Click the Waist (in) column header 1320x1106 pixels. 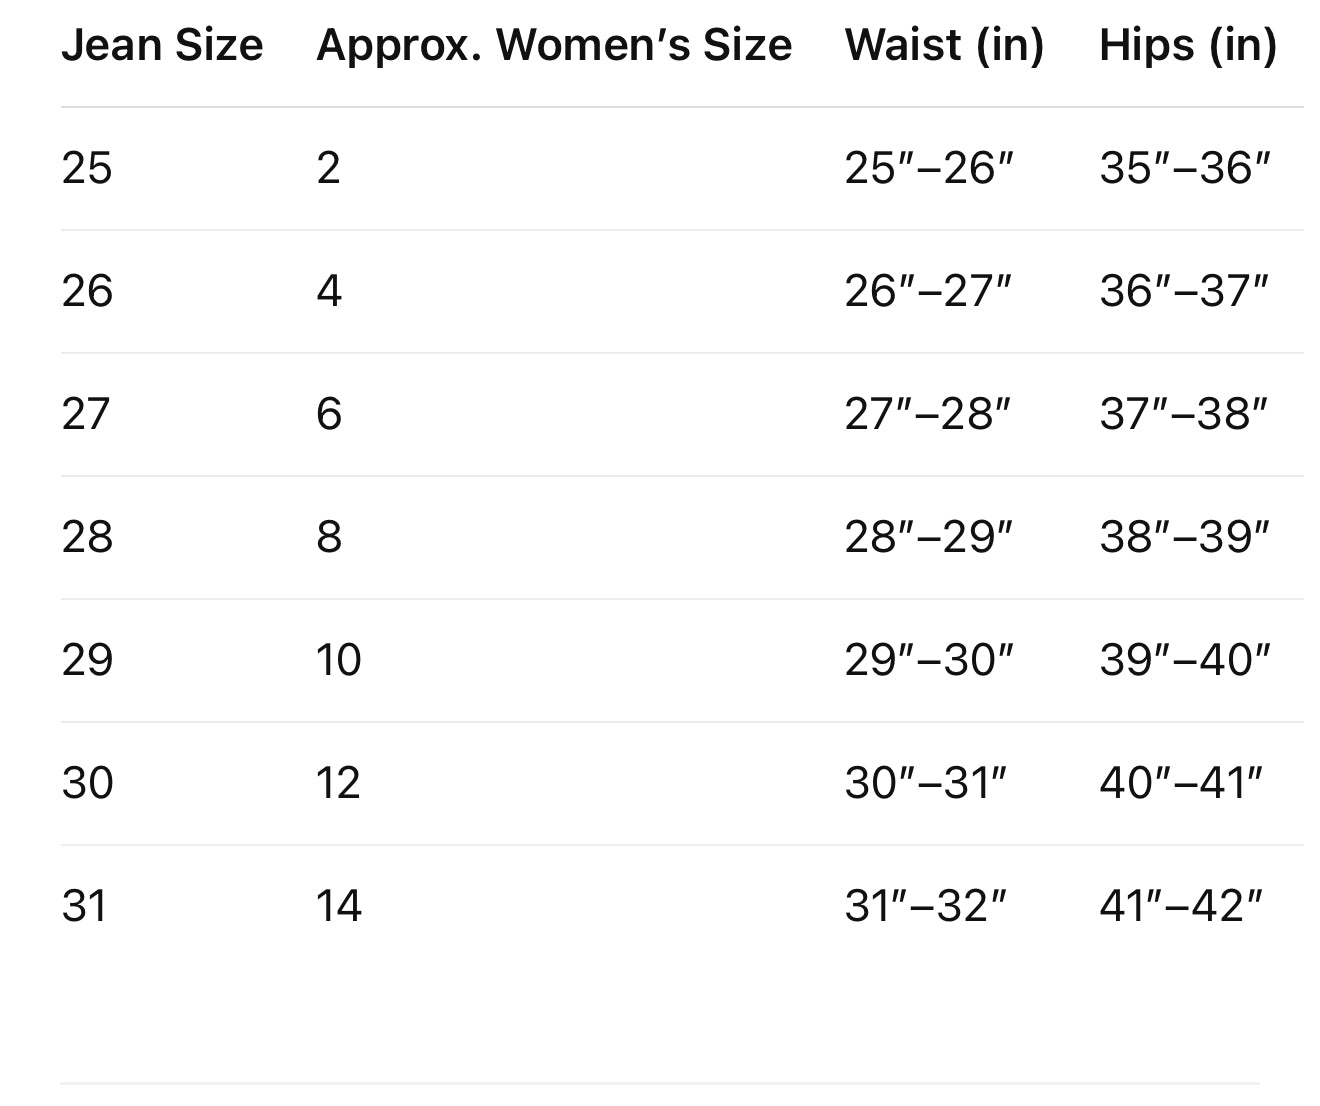click(944, 46)
